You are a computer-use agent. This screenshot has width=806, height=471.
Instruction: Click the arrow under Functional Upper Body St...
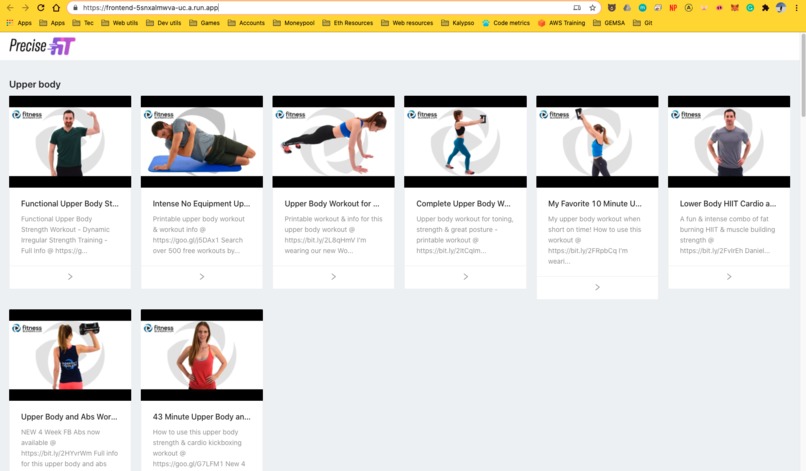(70, 277)
